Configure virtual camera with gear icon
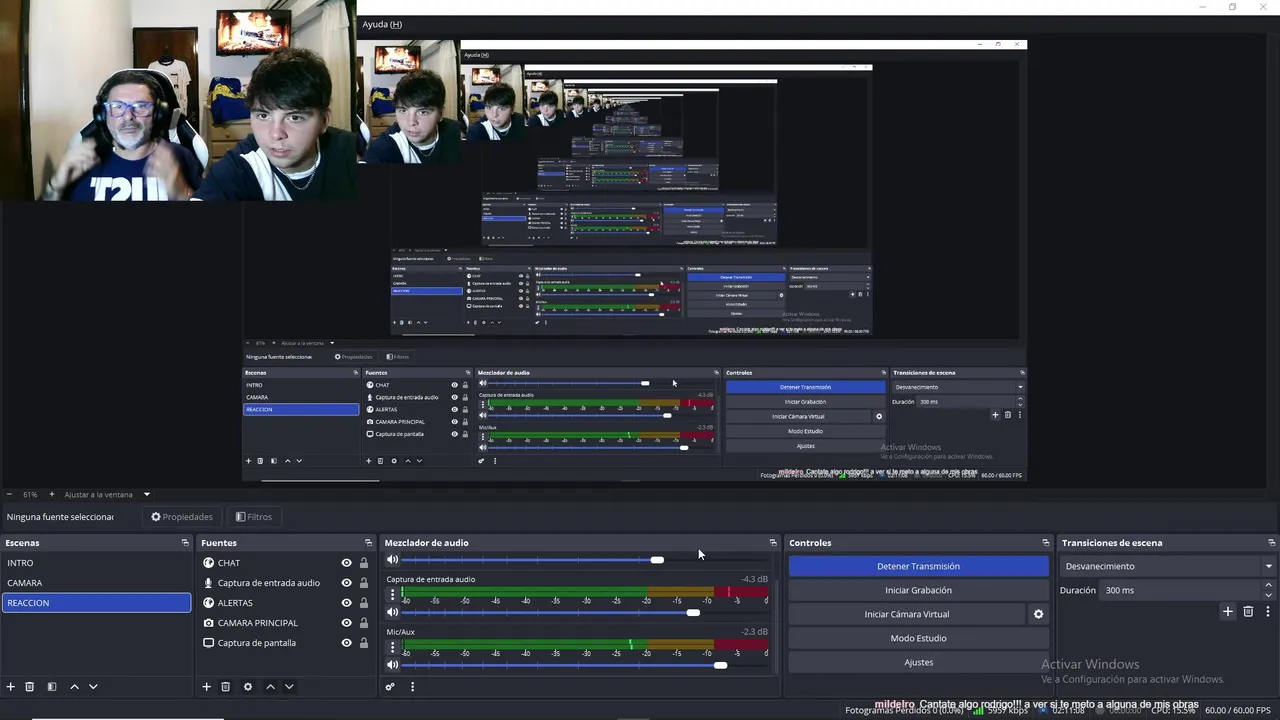 click(1038, 614)
